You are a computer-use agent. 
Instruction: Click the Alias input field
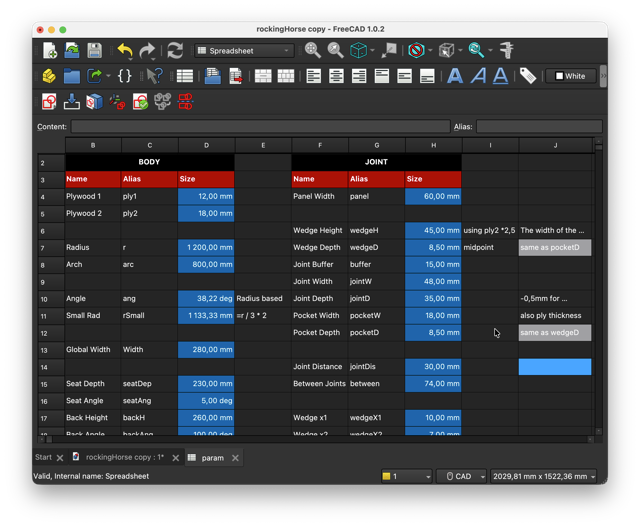tap(539, 127)
